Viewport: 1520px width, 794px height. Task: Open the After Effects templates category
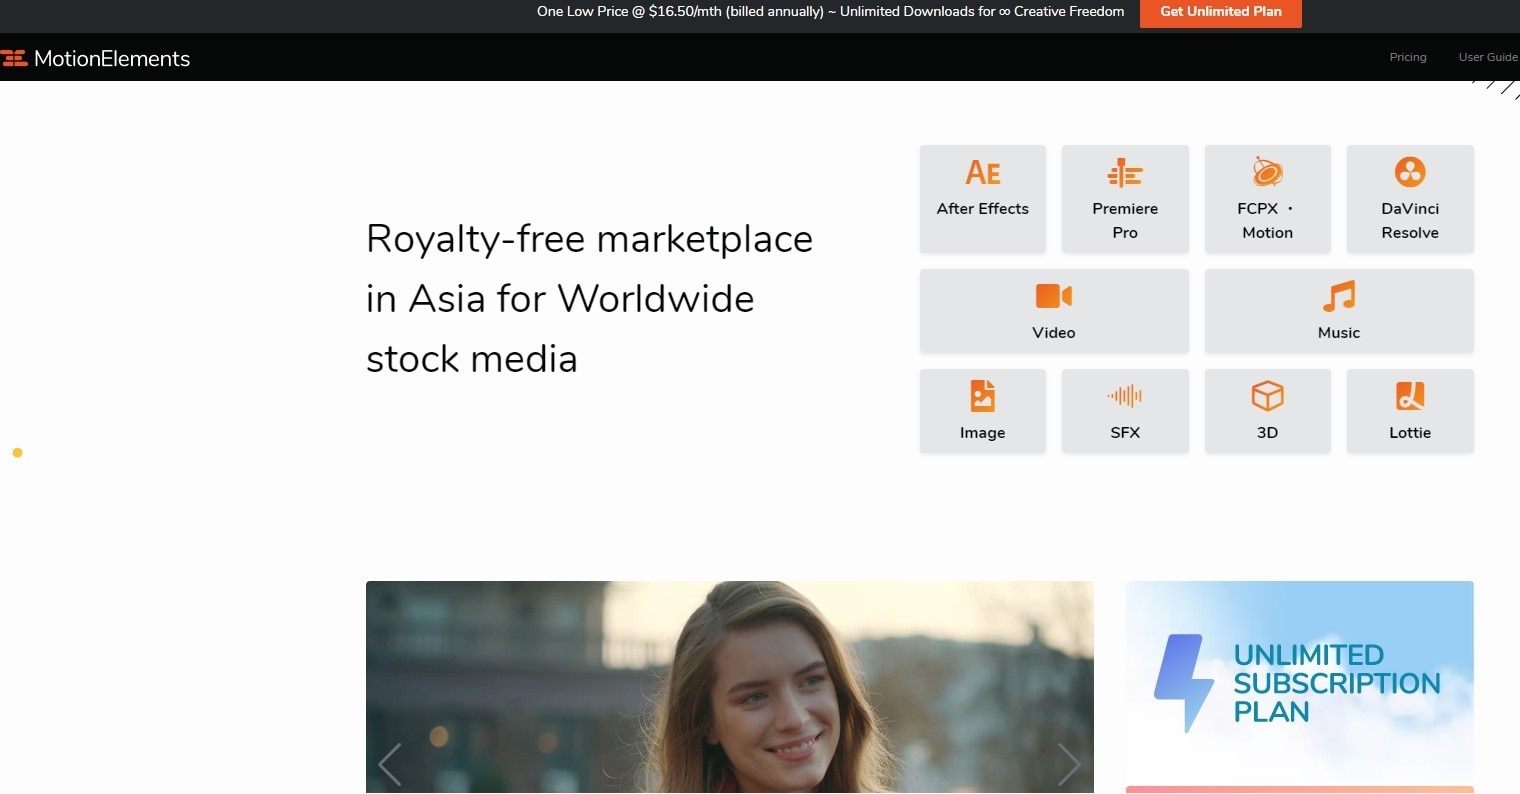coord(982,199)
